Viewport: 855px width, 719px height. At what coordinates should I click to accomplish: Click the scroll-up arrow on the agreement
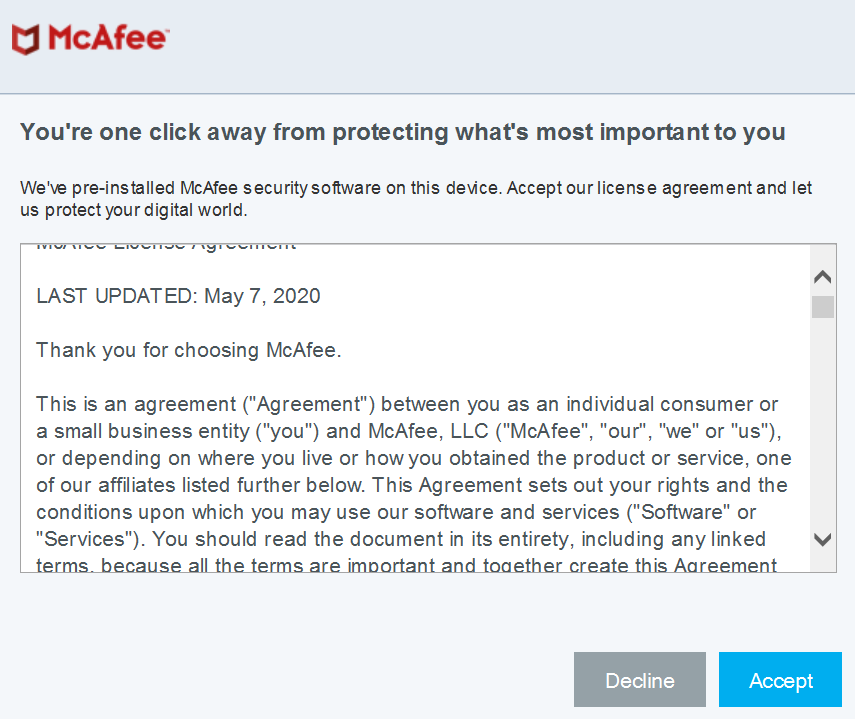click(x=822, y=276)
